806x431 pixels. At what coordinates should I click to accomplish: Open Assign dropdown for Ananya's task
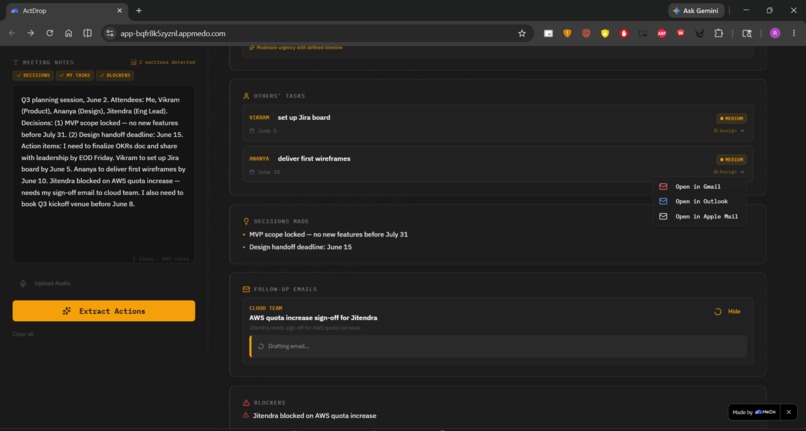point(728,172)
